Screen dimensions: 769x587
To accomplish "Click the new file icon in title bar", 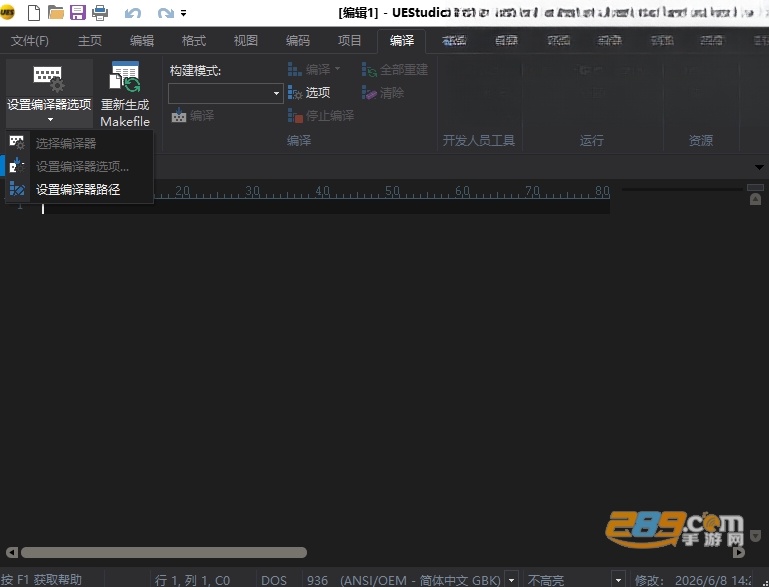I will point(33,12).
